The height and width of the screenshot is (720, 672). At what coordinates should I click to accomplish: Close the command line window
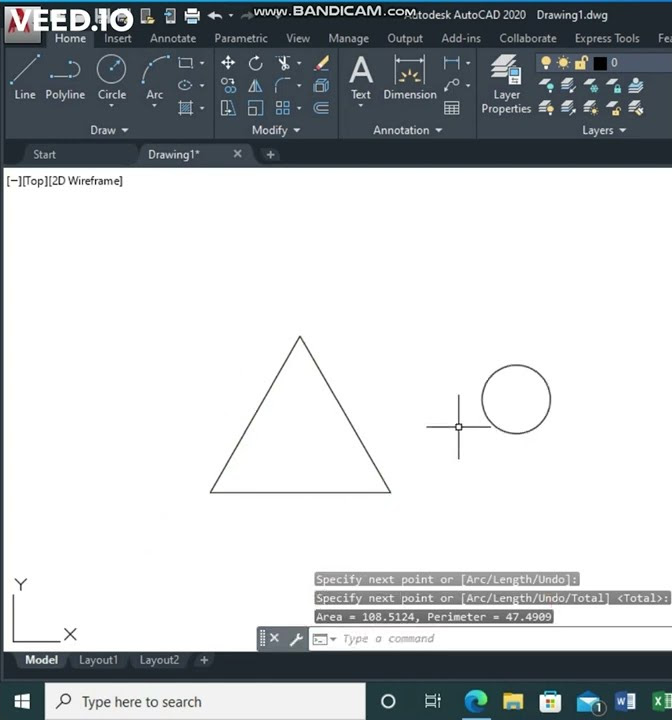(274, 638)
